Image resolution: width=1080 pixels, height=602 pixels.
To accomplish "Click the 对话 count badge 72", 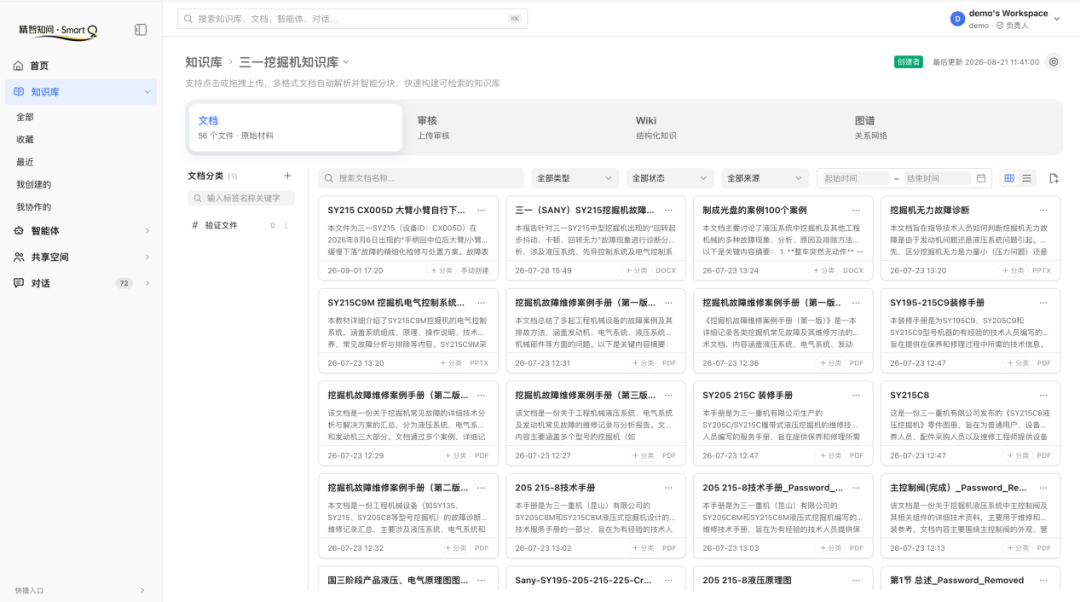I will [x=123, y=283].
